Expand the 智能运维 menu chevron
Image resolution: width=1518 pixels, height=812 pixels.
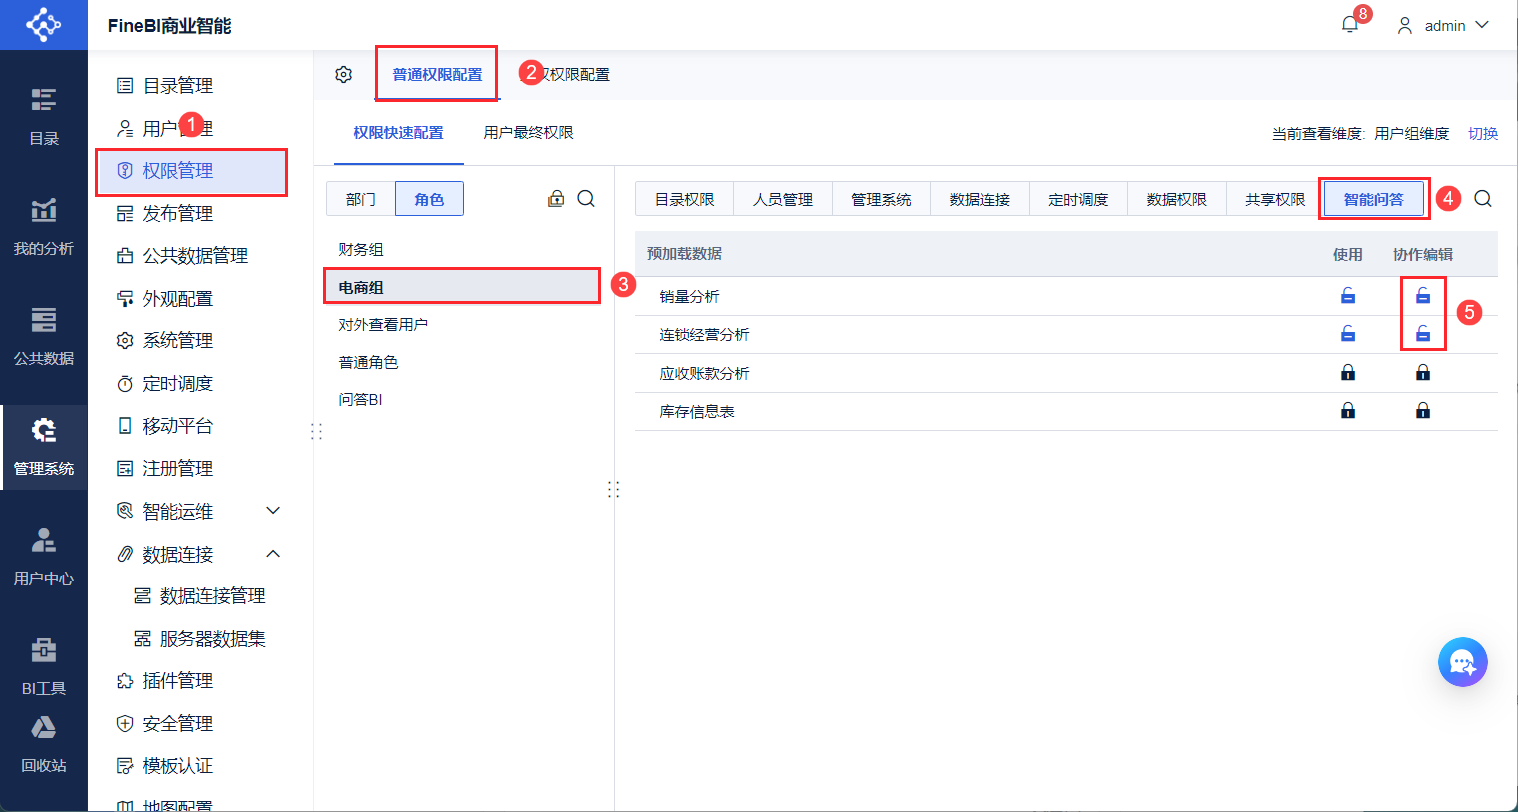pyautogui.click(x=273, y=511)
